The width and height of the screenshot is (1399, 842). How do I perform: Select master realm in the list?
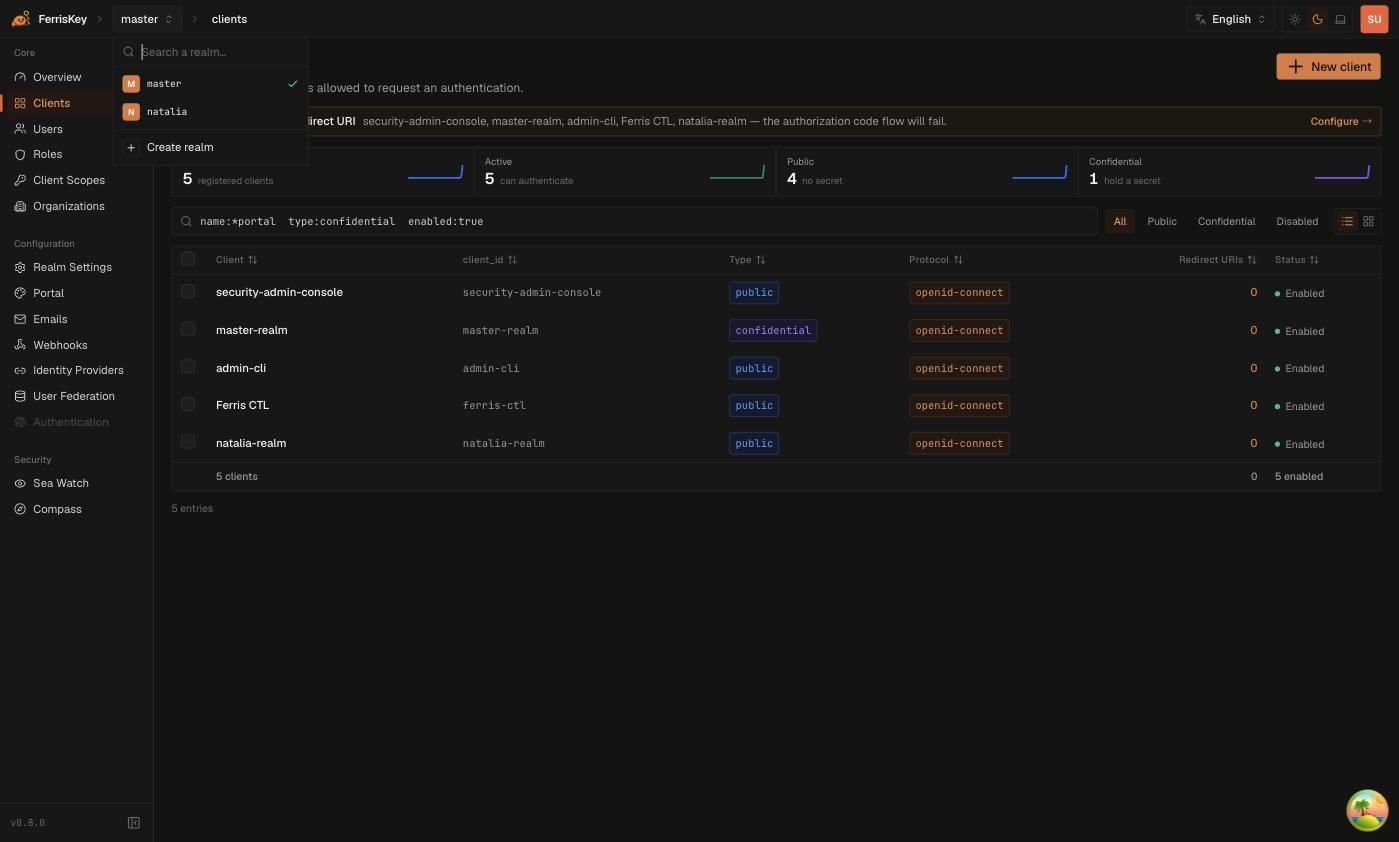point(210,84)
